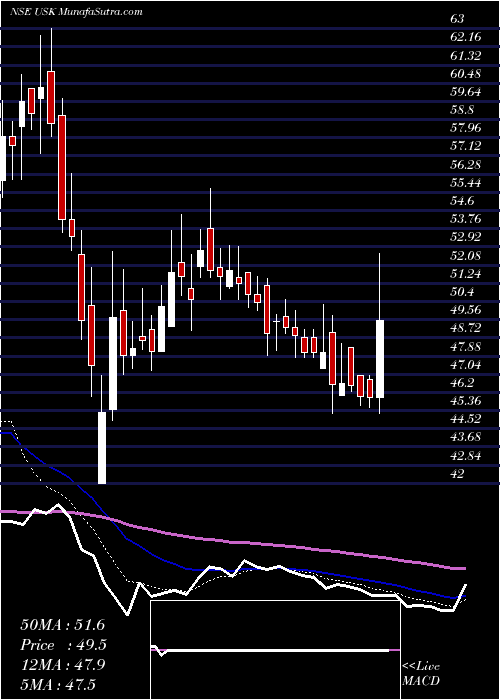Click the 47.04 price axis label
500x700 pixels.
(x=466, y=366)
